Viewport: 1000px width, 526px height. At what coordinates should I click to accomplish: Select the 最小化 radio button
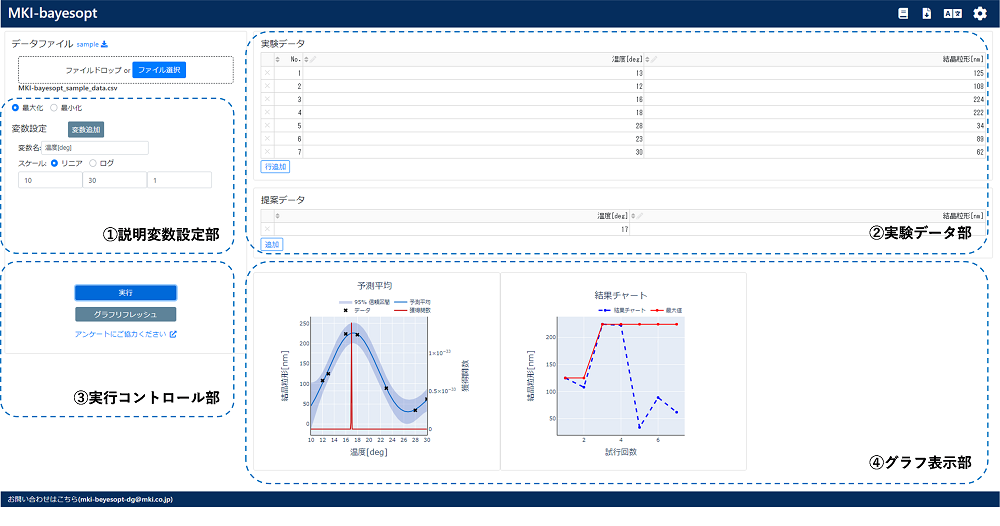(x=54, y=108)
